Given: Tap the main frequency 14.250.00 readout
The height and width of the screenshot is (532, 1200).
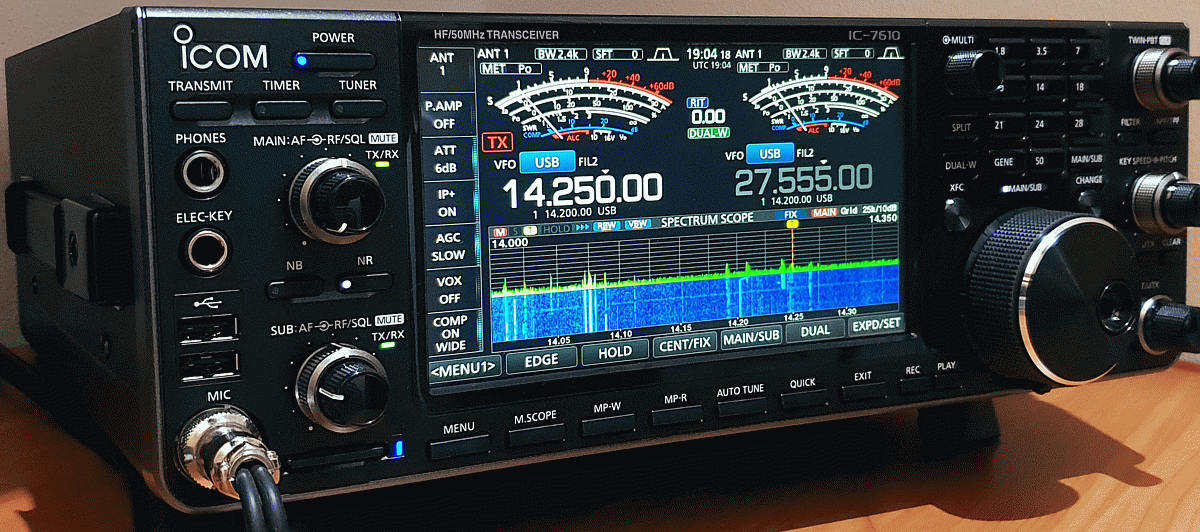Looking at the screenshot, I should click(x=581, y=191).
